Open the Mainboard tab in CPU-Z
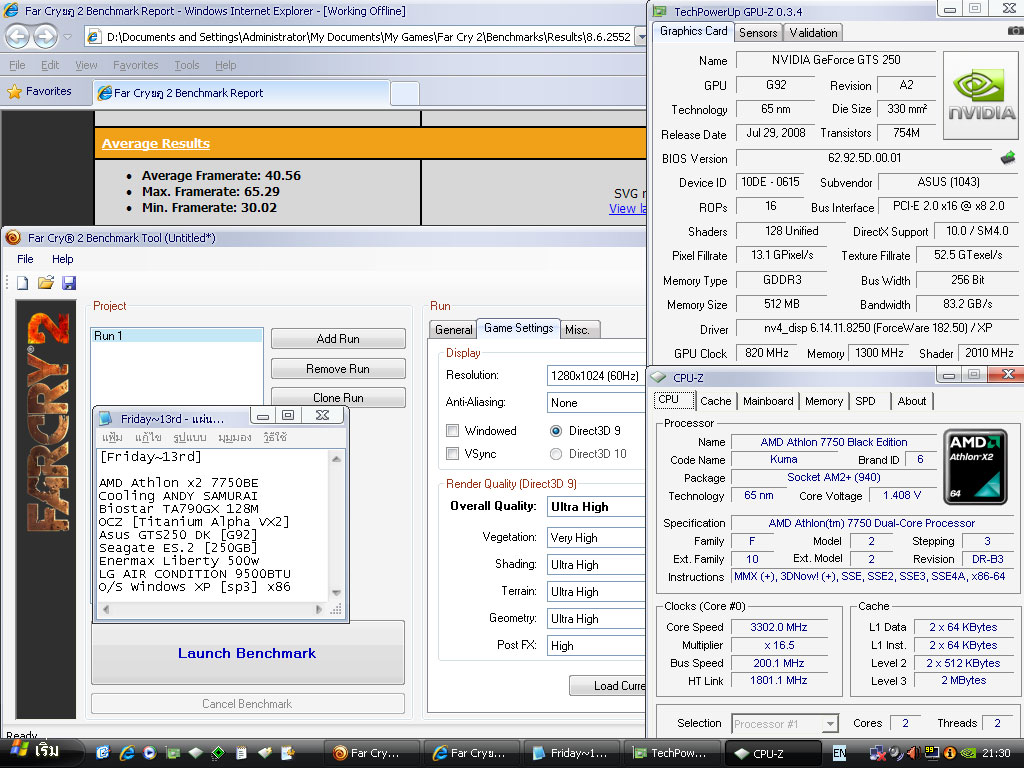This screenshot has width=1024, height=768. tap(768, 401)
